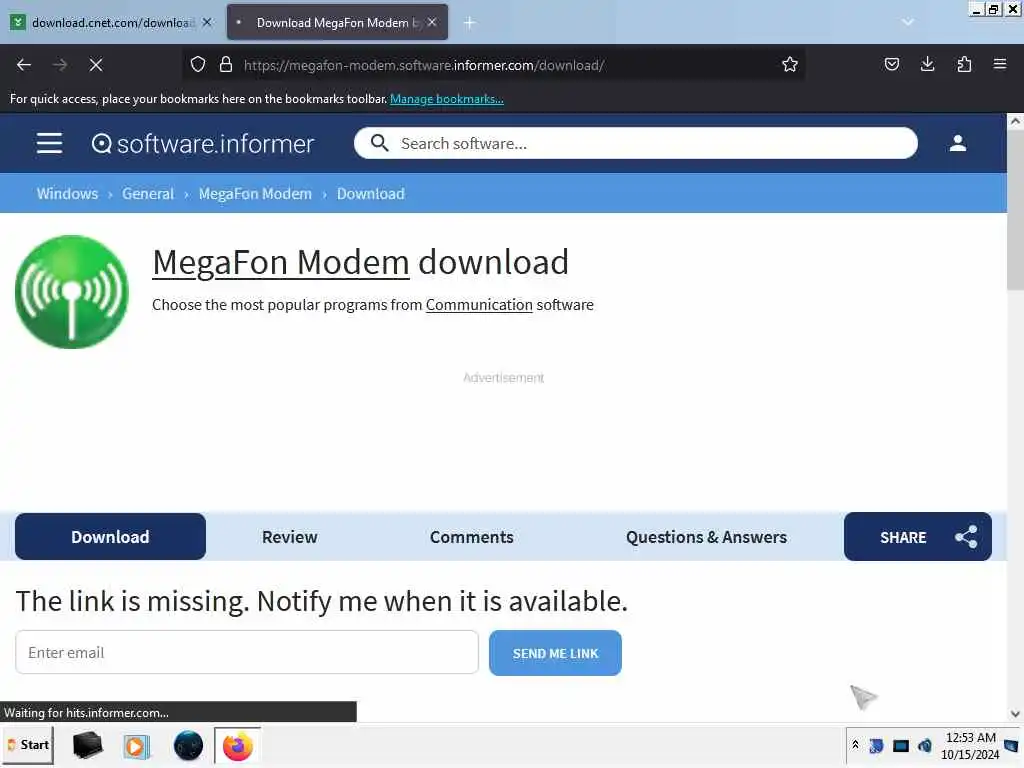Viewport: 1024px width, 768px height.
Task: Go to Windows breadcrumb
Action: click(x=67, y=193)
